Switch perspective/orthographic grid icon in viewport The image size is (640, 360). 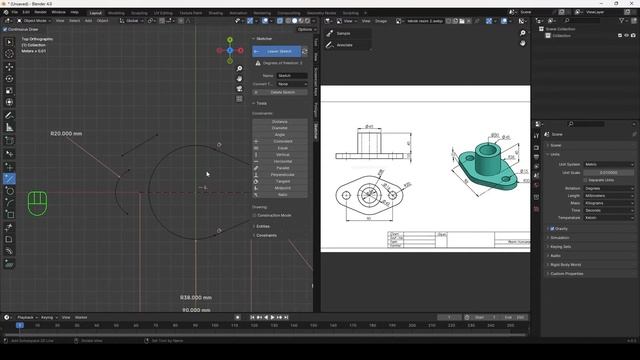click(x=239, y=99)
